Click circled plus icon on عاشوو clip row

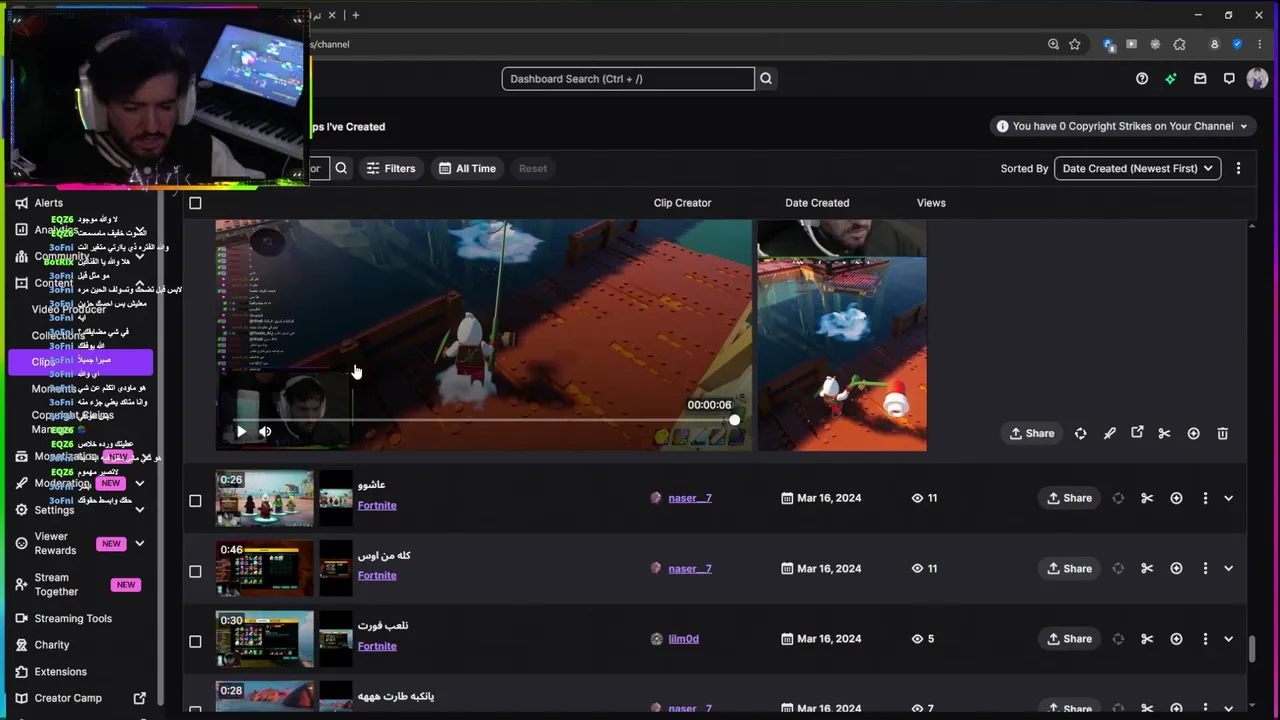[1176, 498]
